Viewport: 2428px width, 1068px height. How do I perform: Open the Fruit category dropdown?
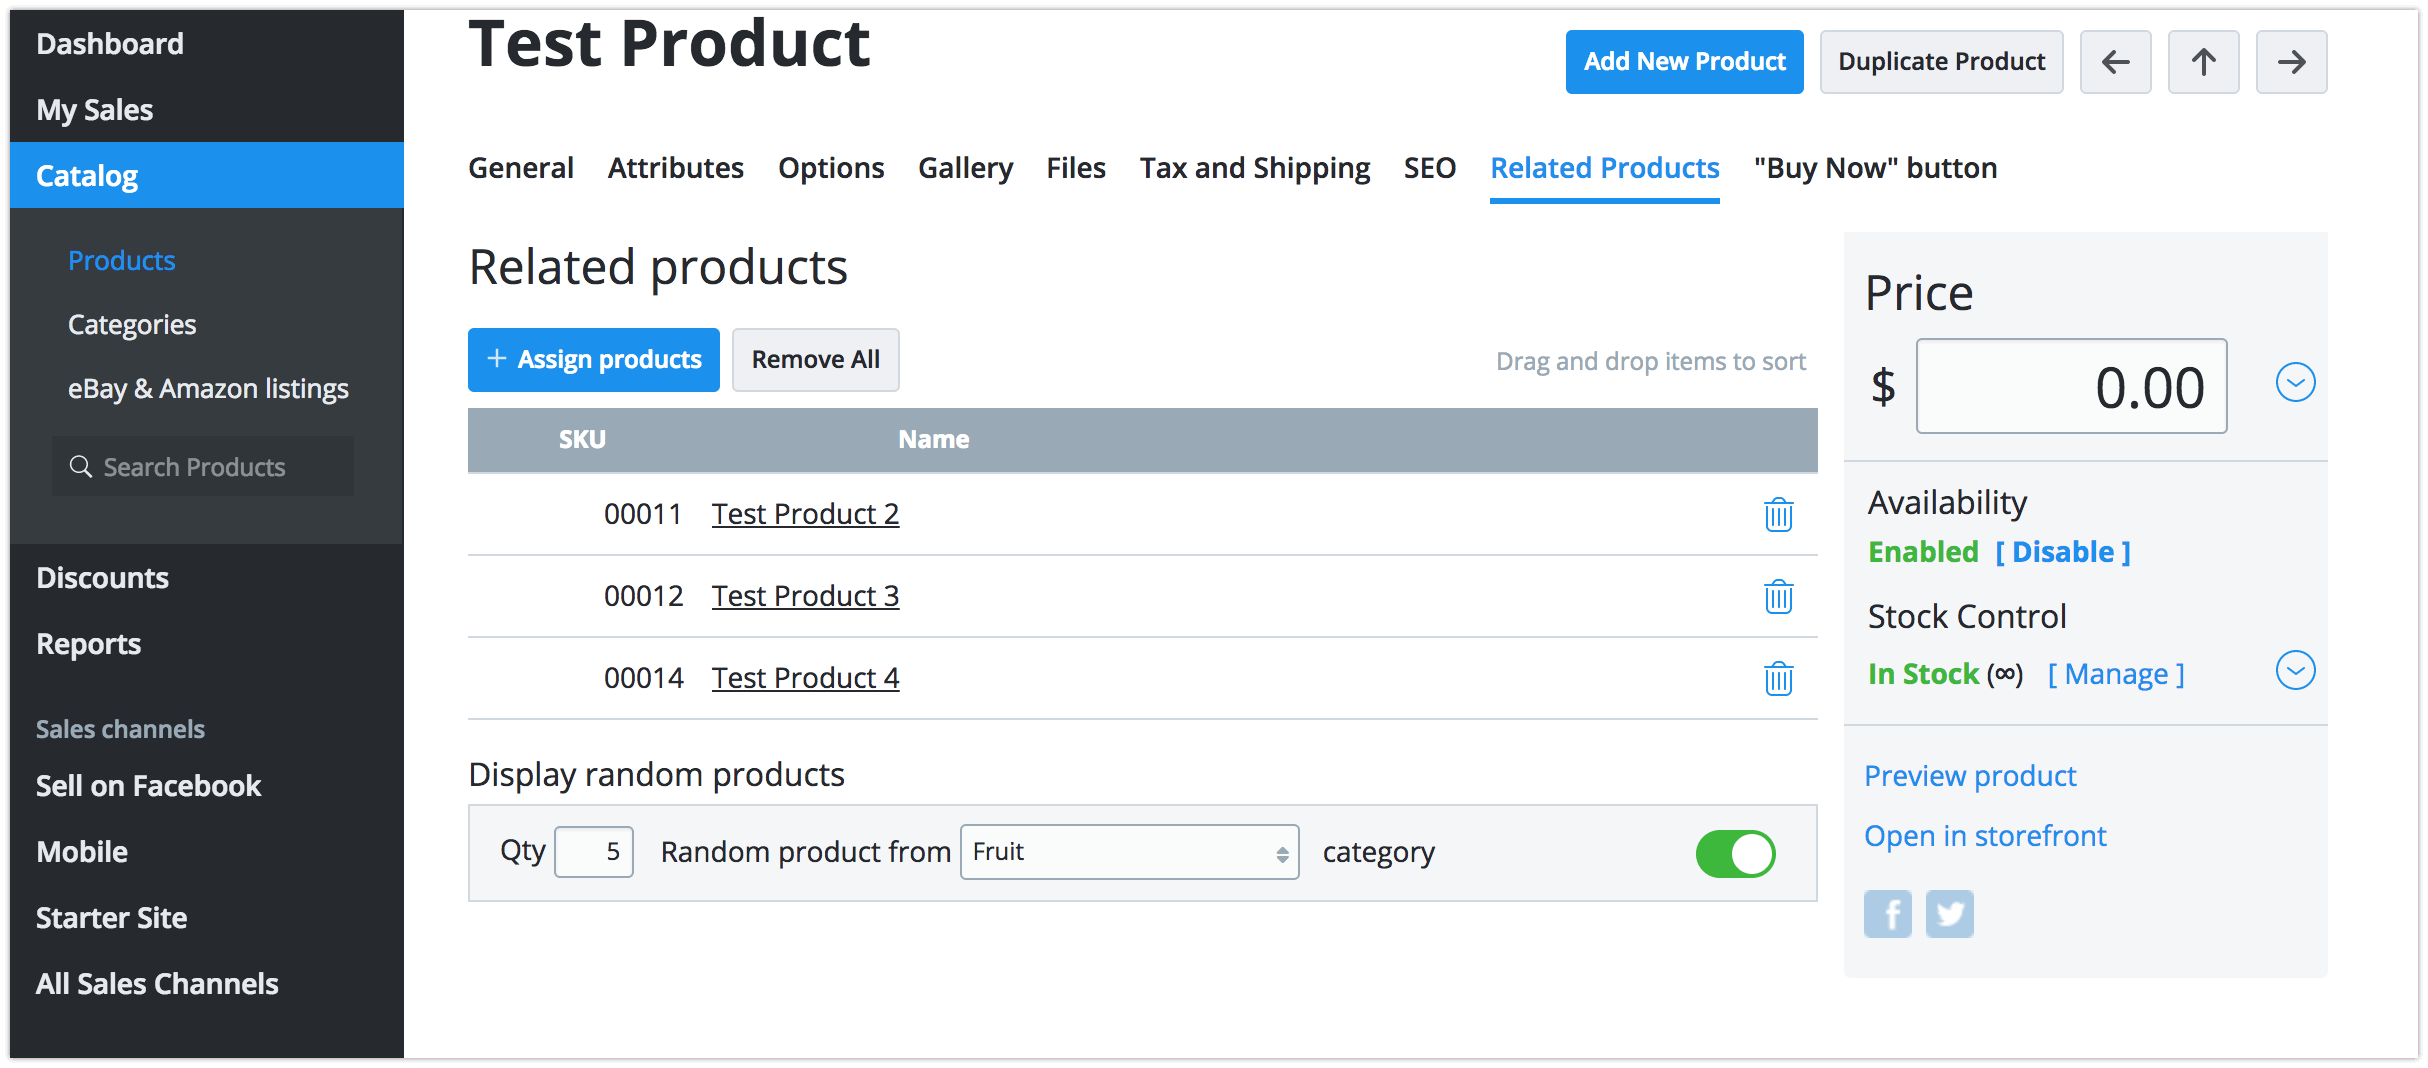click(x=1129, y=852)
